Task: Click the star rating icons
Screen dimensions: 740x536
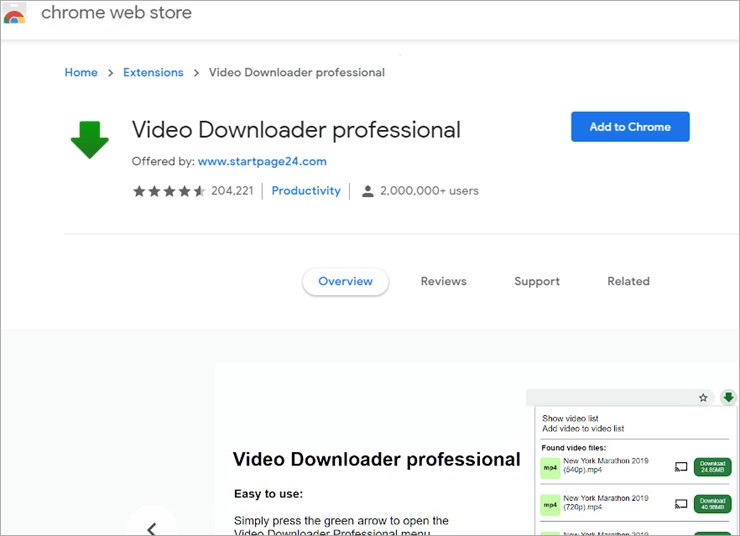Action: click(169, 191)
